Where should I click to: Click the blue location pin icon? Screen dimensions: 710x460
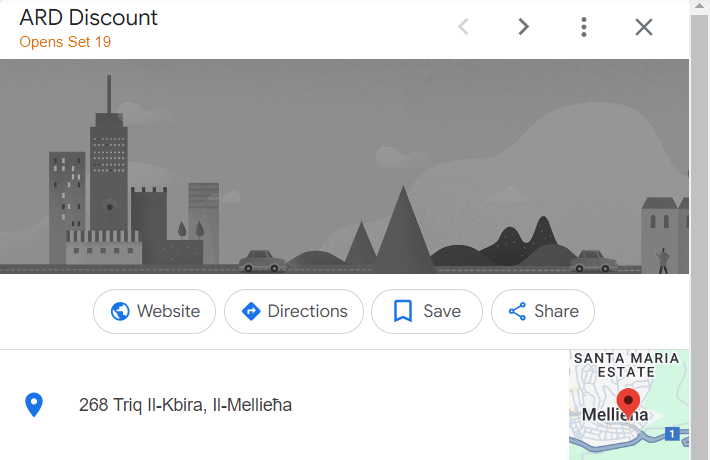tap(34, 405)
